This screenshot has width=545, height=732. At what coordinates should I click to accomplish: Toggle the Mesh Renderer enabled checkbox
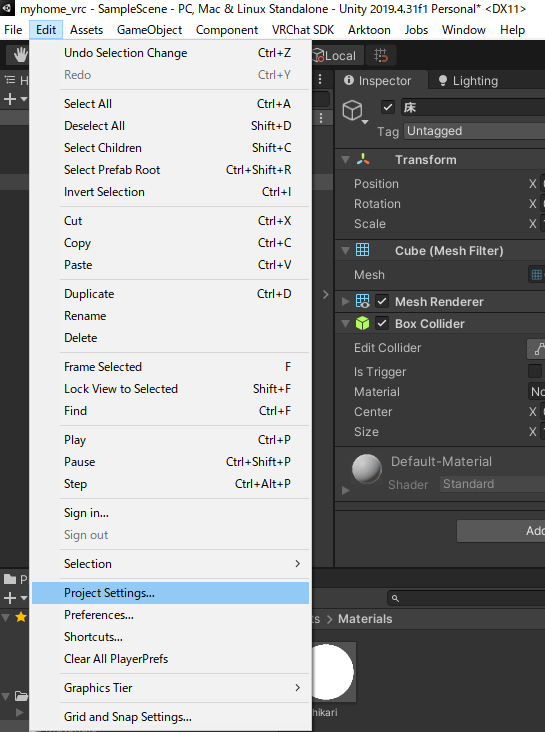click(382, 301)
